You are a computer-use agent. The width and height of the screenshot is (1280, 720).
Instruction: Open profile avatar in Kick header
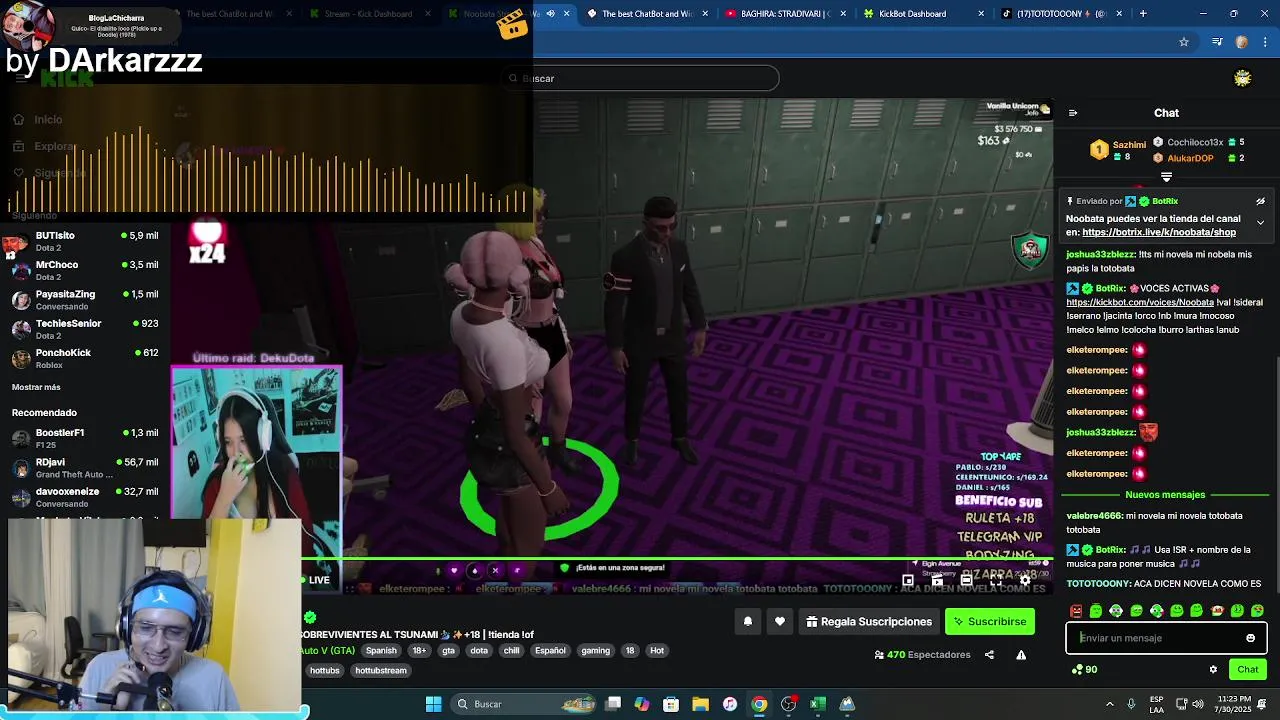pyautogui.click(x=1242, y=78)
